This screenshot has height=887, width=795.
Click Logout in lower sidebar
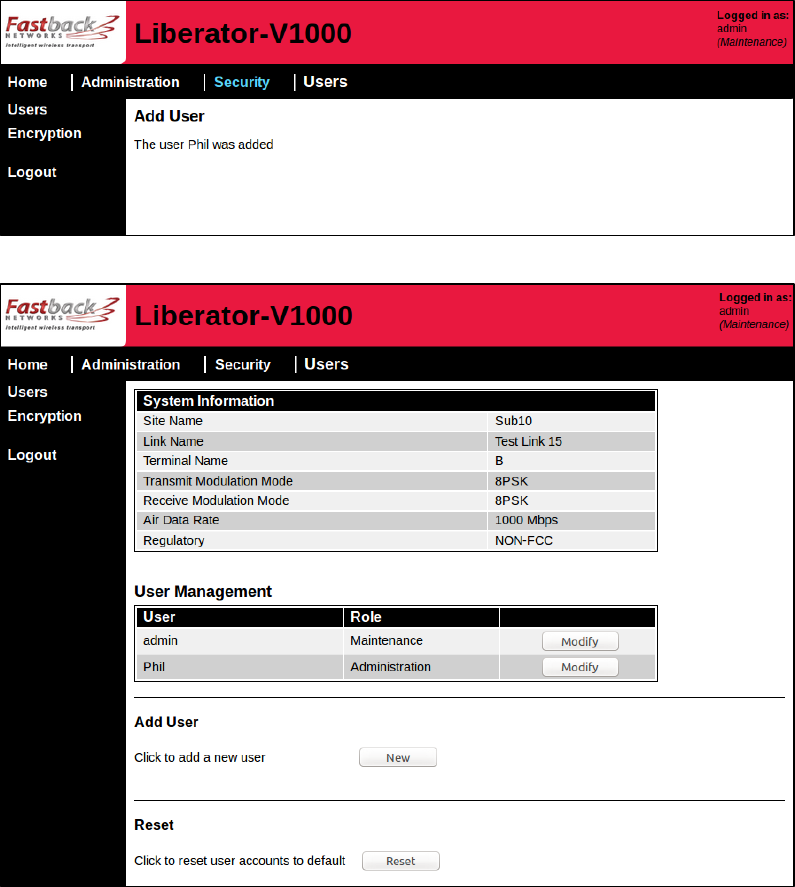(x=32, y=455)
